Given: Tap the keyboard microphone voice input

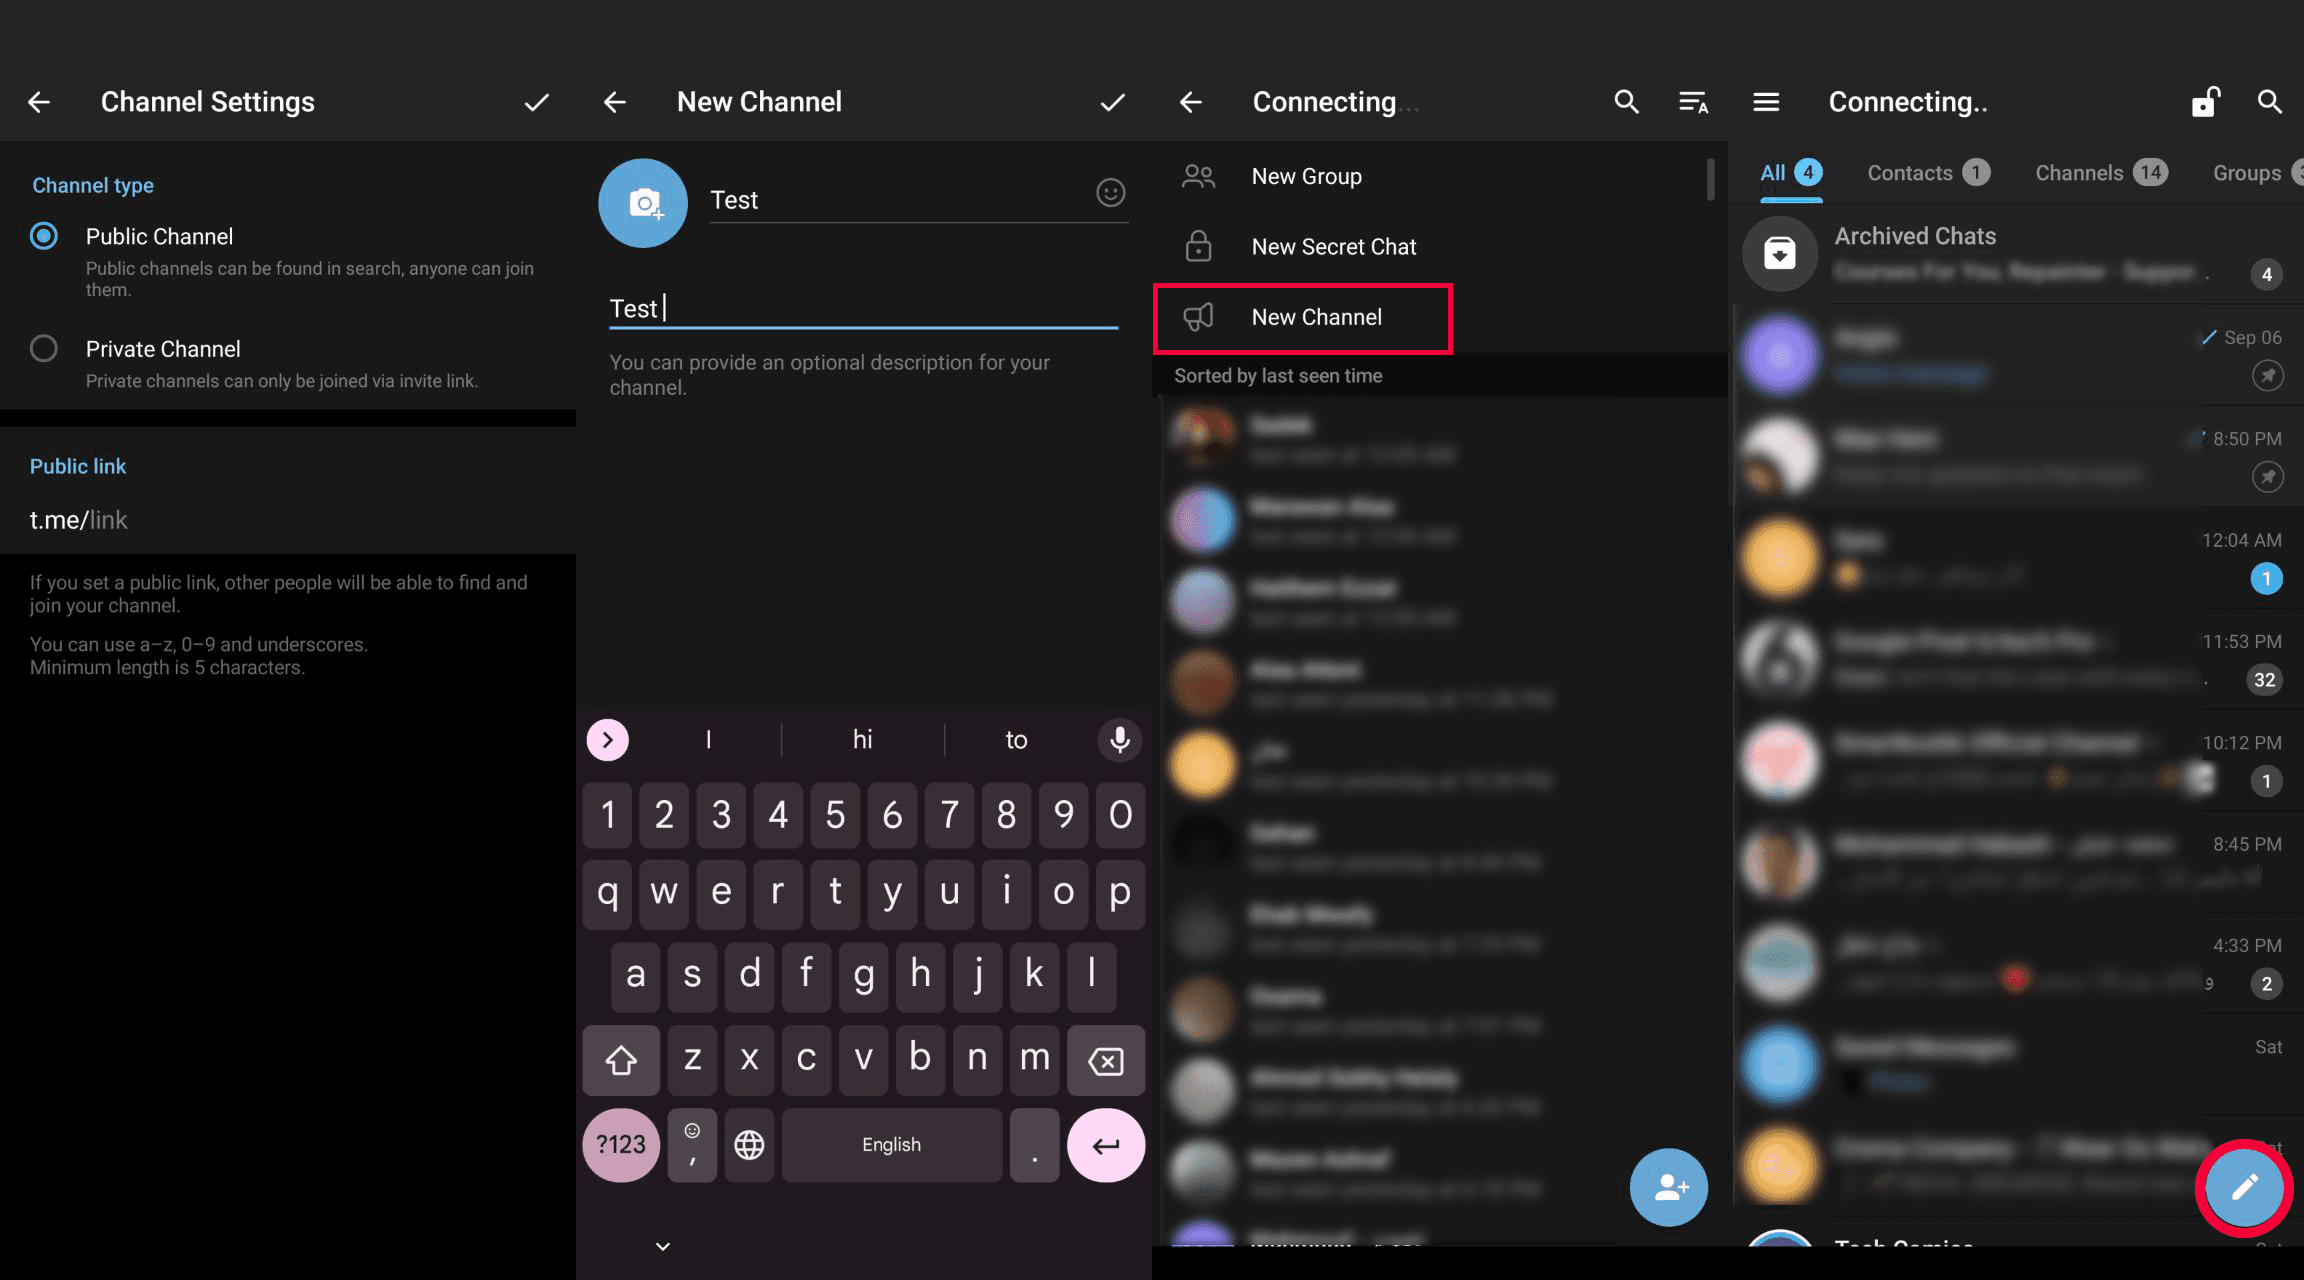Looking at the screenshot, I should 1120,740.
